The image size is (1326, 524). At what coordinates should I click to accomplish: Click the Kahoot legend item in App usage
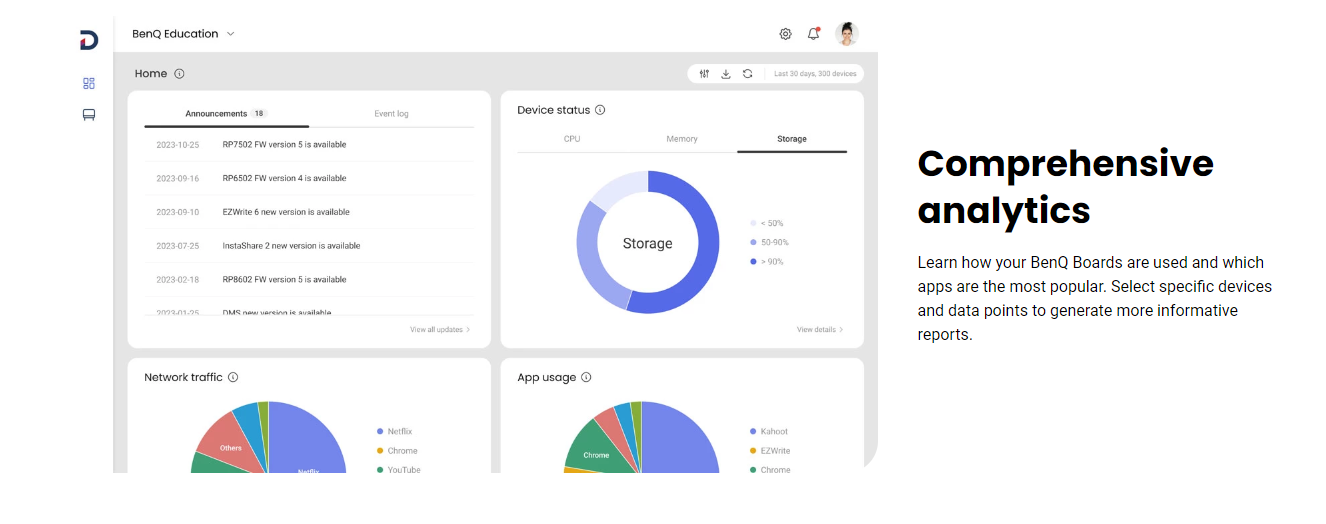pyautogui.click(x=768, y=431)
